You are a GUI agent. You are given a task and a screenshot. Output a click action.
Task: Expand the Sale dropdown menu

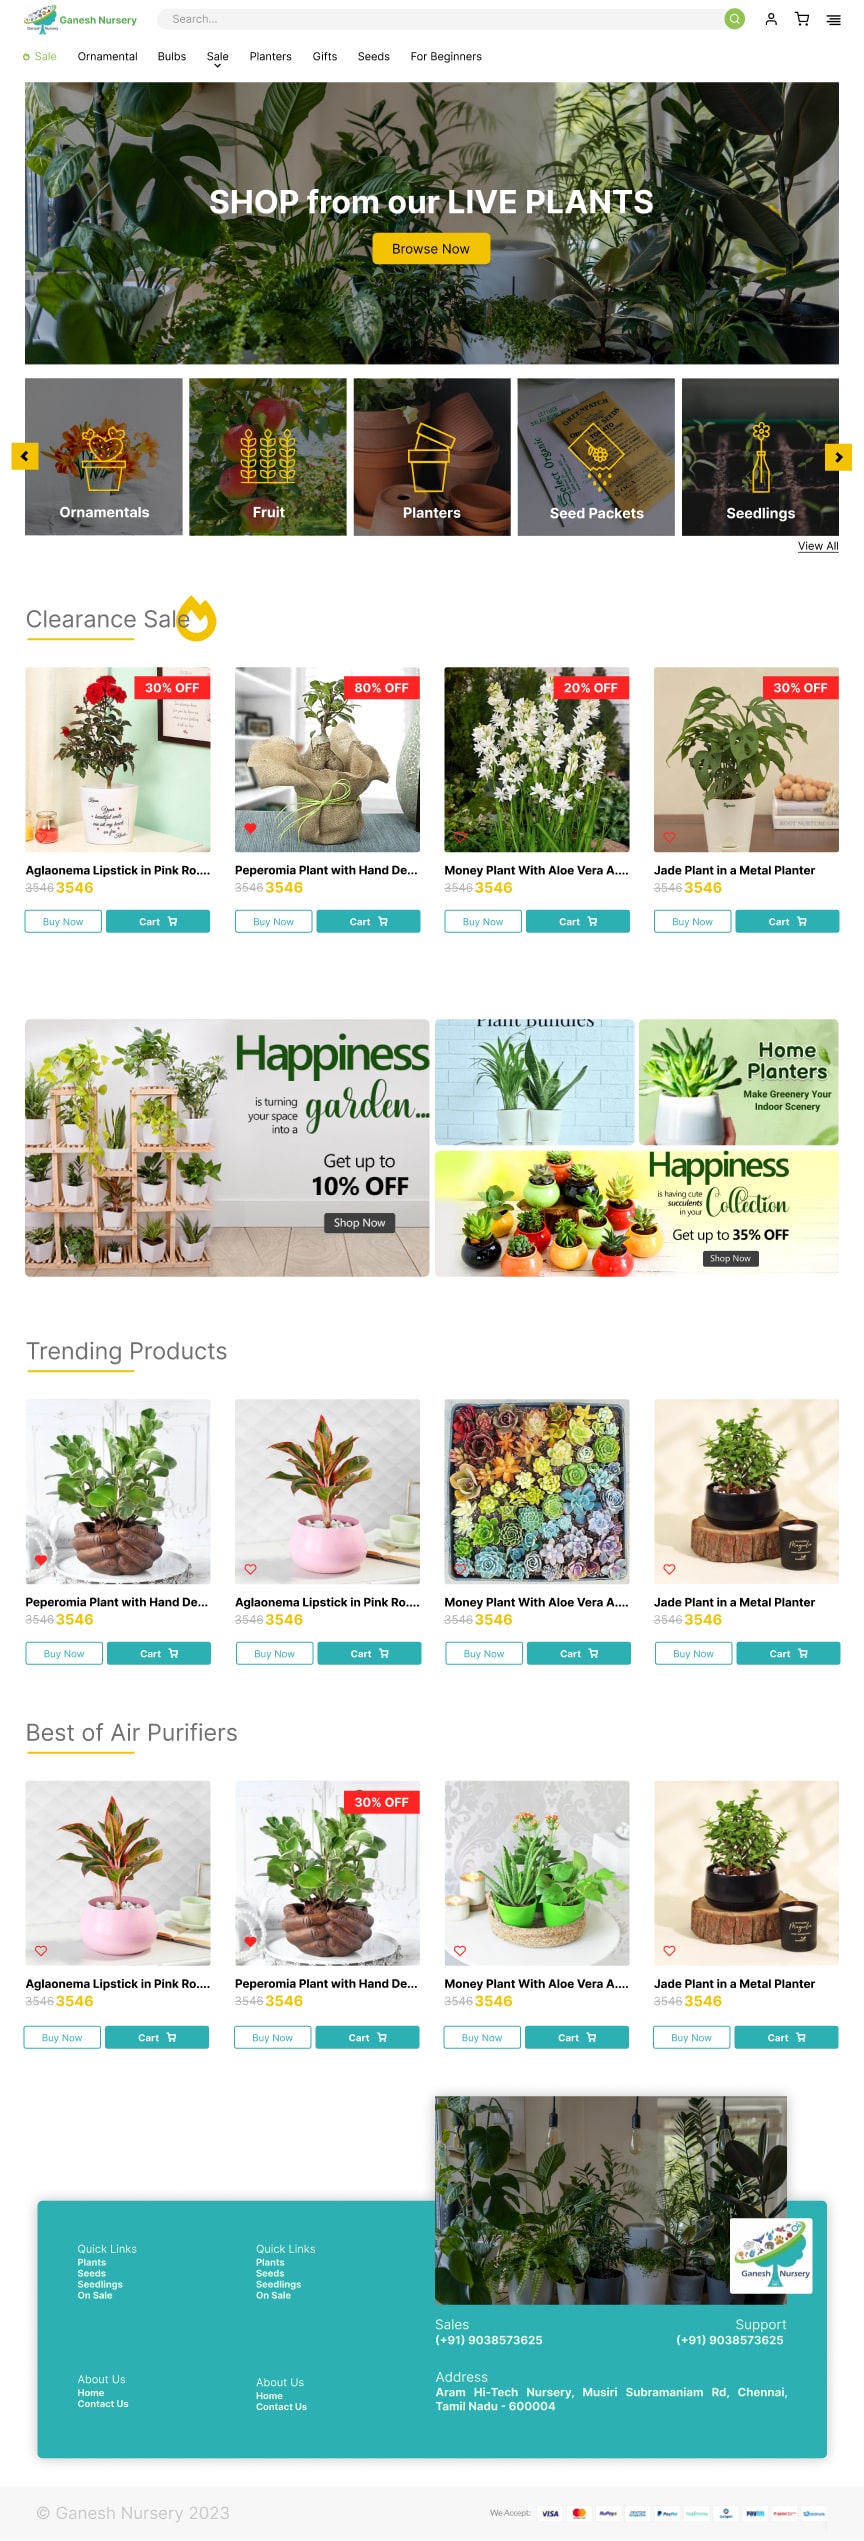click(x=218, y=59)
